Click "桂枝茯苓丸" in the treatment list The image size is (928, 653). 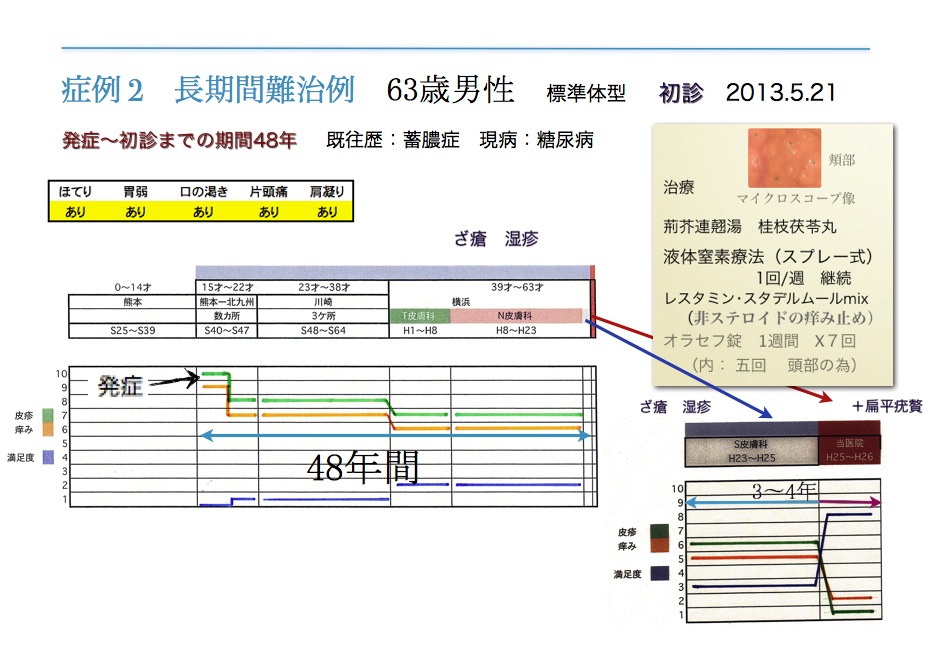coord(797,227)
